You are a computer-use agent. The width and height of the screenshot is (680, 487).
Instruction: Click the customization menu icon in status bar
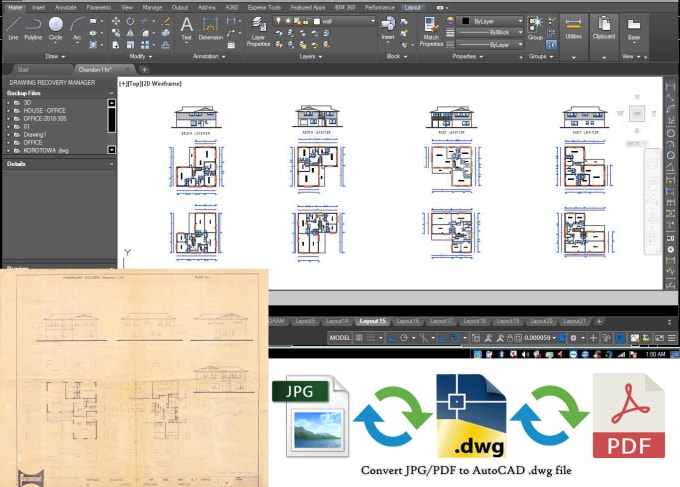coord(671,338)
